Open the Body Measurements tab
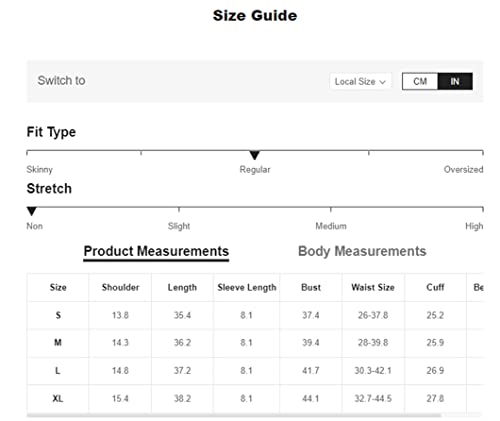 point(362,251)
